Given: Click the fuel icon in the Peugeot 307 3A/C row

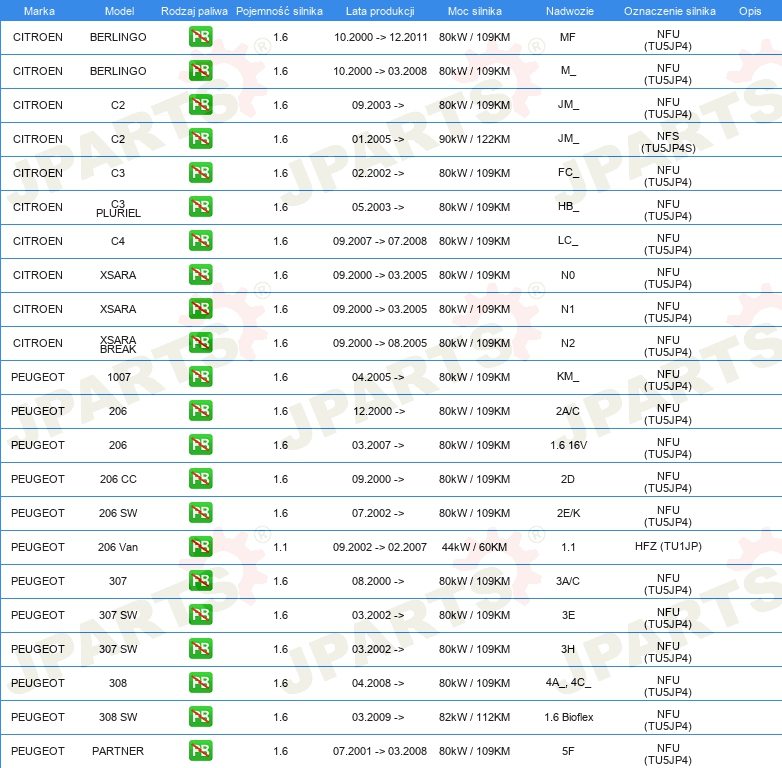Looking at the screenshot, I should (200, 580).
